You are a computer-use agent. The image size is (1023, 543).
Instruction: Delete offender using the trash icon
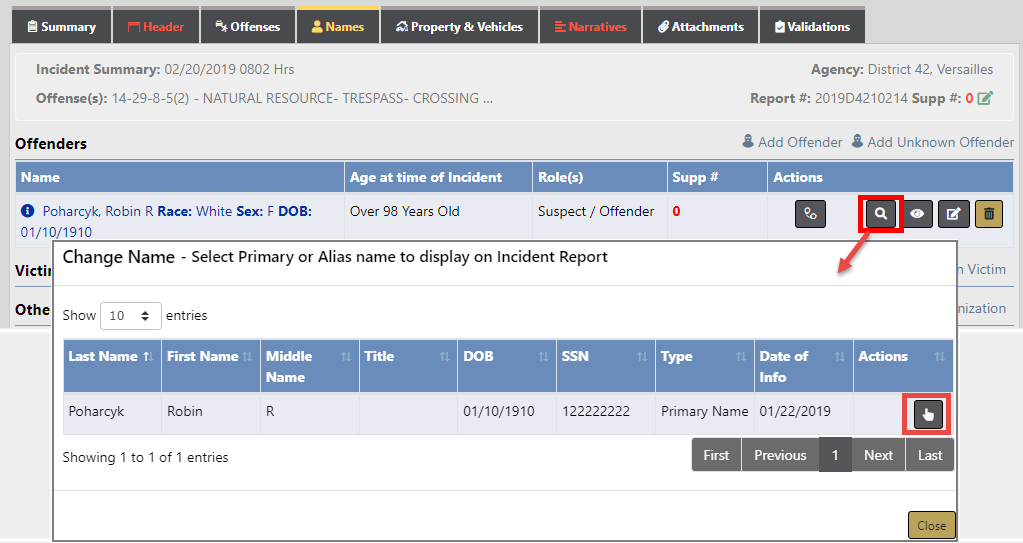pos(988,214)
